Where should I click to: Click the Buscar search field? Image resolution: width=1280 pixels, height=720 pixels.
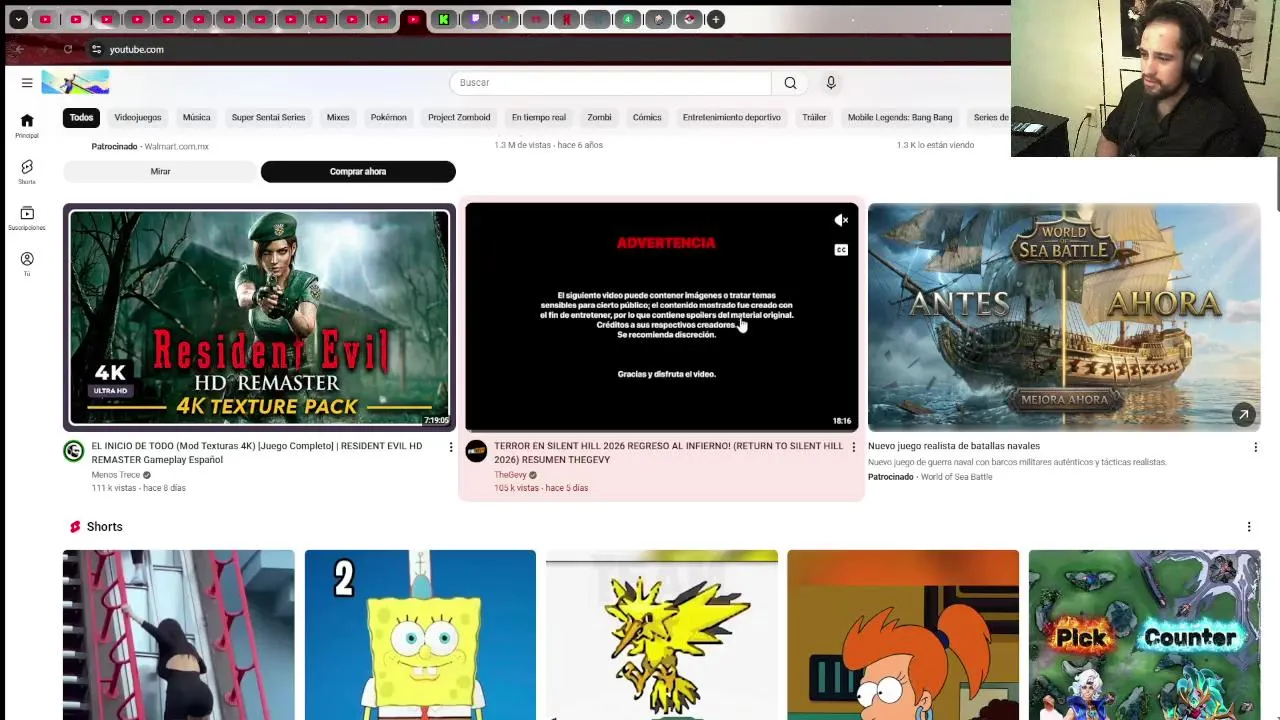pos(611,83)
